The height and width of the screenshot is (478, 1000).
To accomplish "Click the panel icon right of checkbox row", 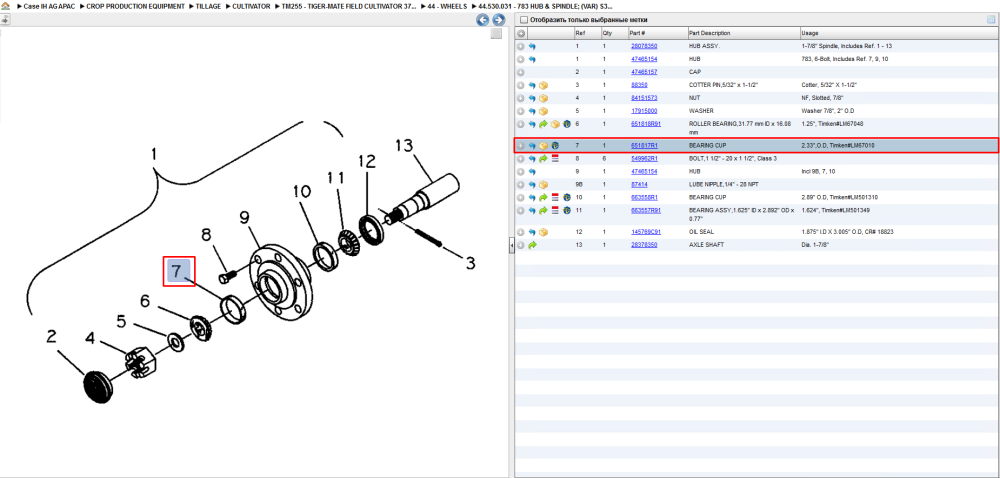I will point(992,20).
